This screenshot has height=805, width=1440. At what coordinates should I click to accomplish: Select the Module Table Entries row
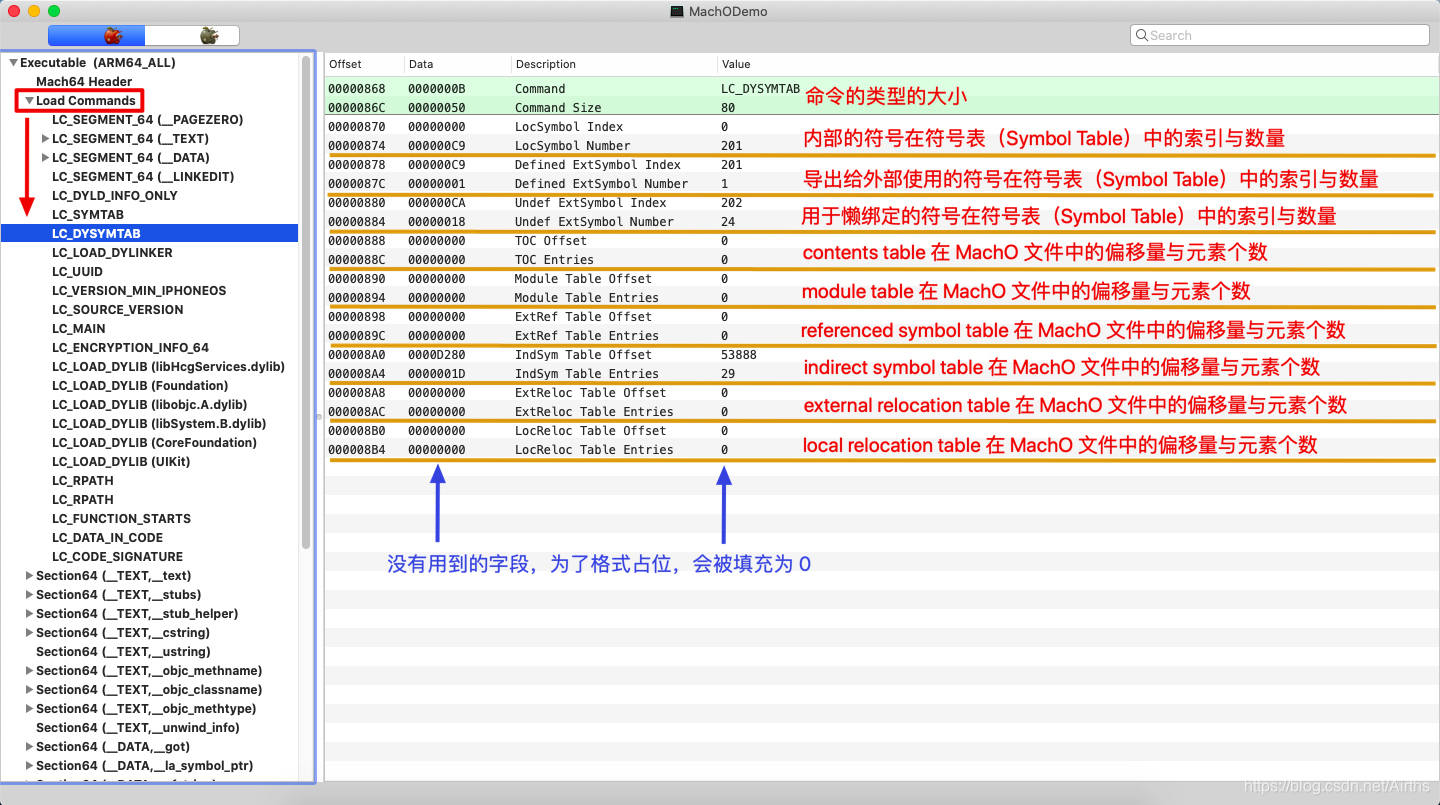(x=882, y=298)
